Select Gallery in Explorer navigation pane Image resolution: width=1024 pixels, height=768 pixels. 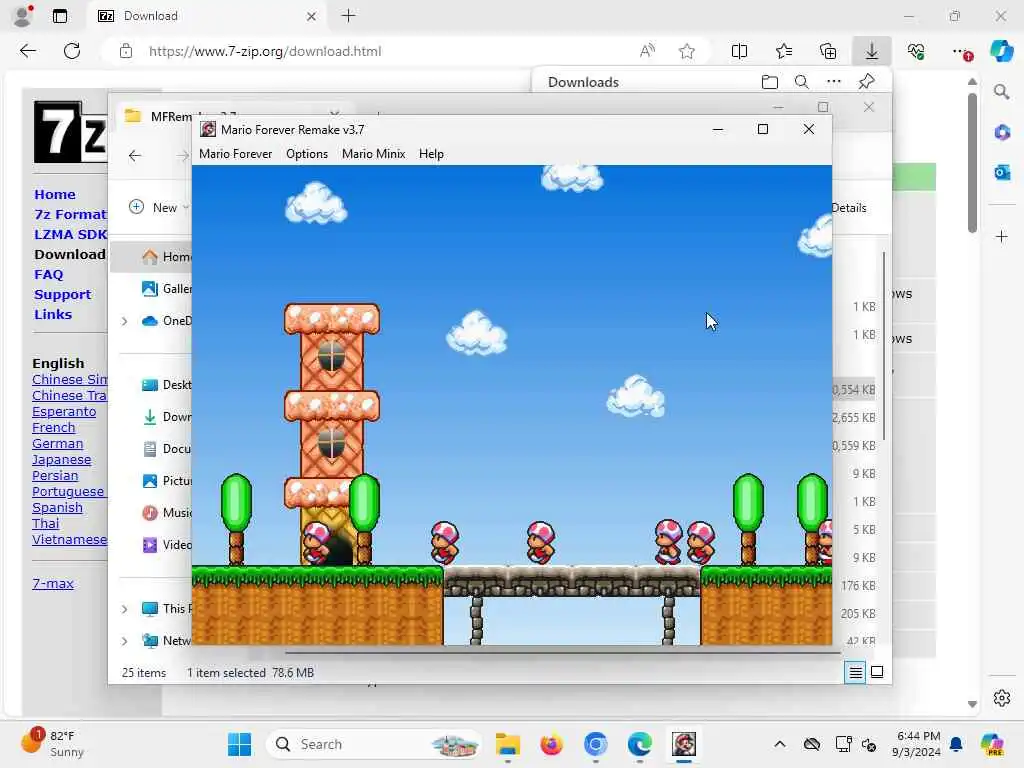click(x=167, y=289)
